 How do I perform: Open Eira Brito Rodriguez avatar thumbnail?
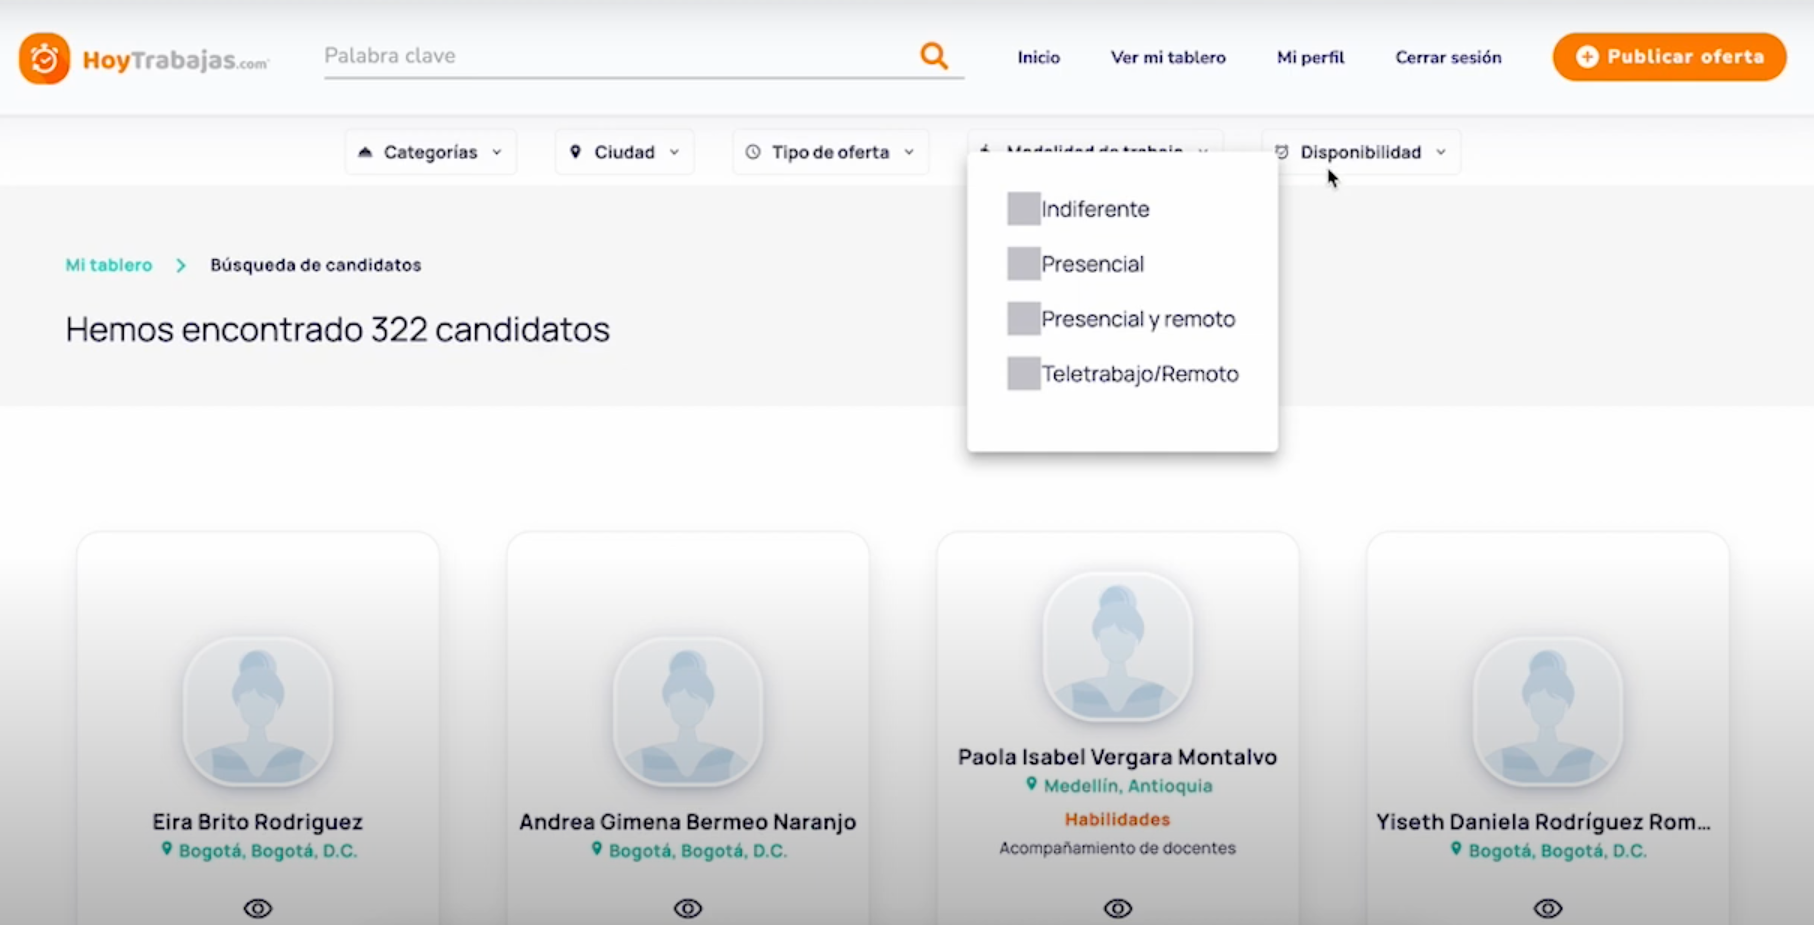pos(258,711)
